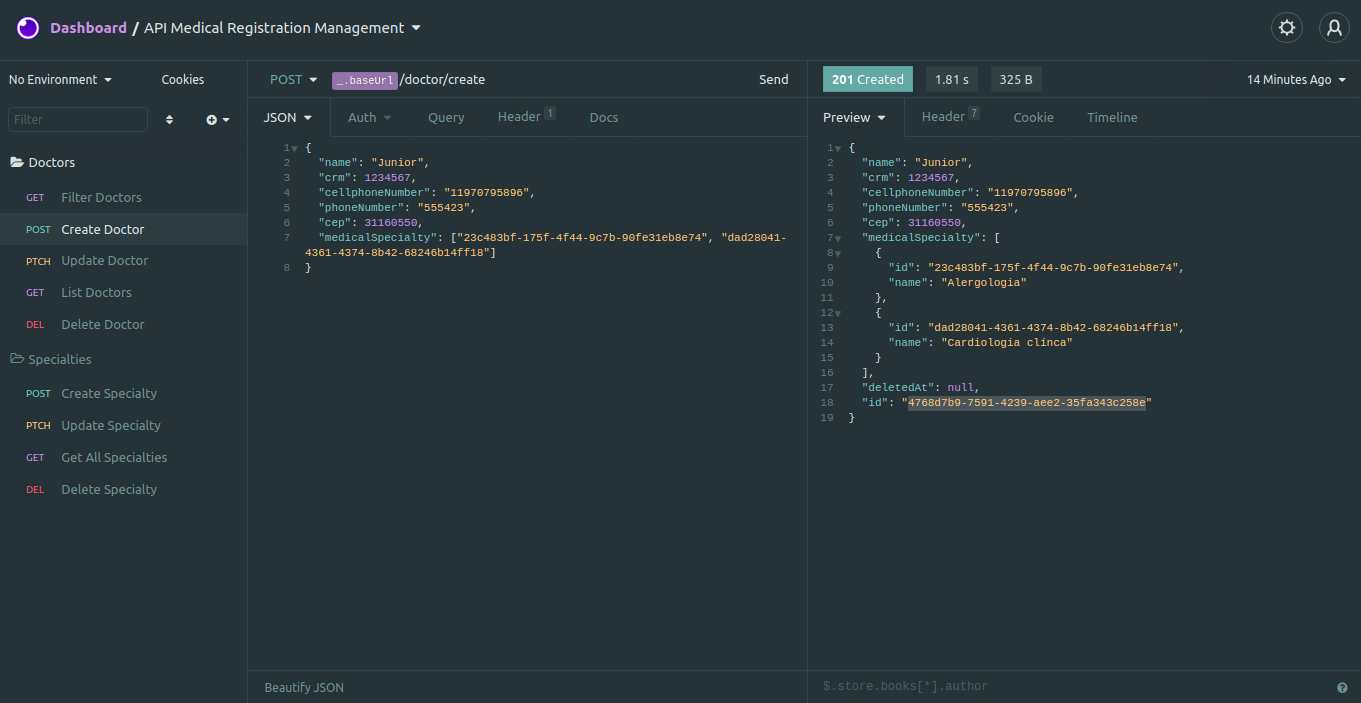Collapse medicalSpecialty array at line 7
This screenshot has height=703, width=1361.
pos(837,238)
